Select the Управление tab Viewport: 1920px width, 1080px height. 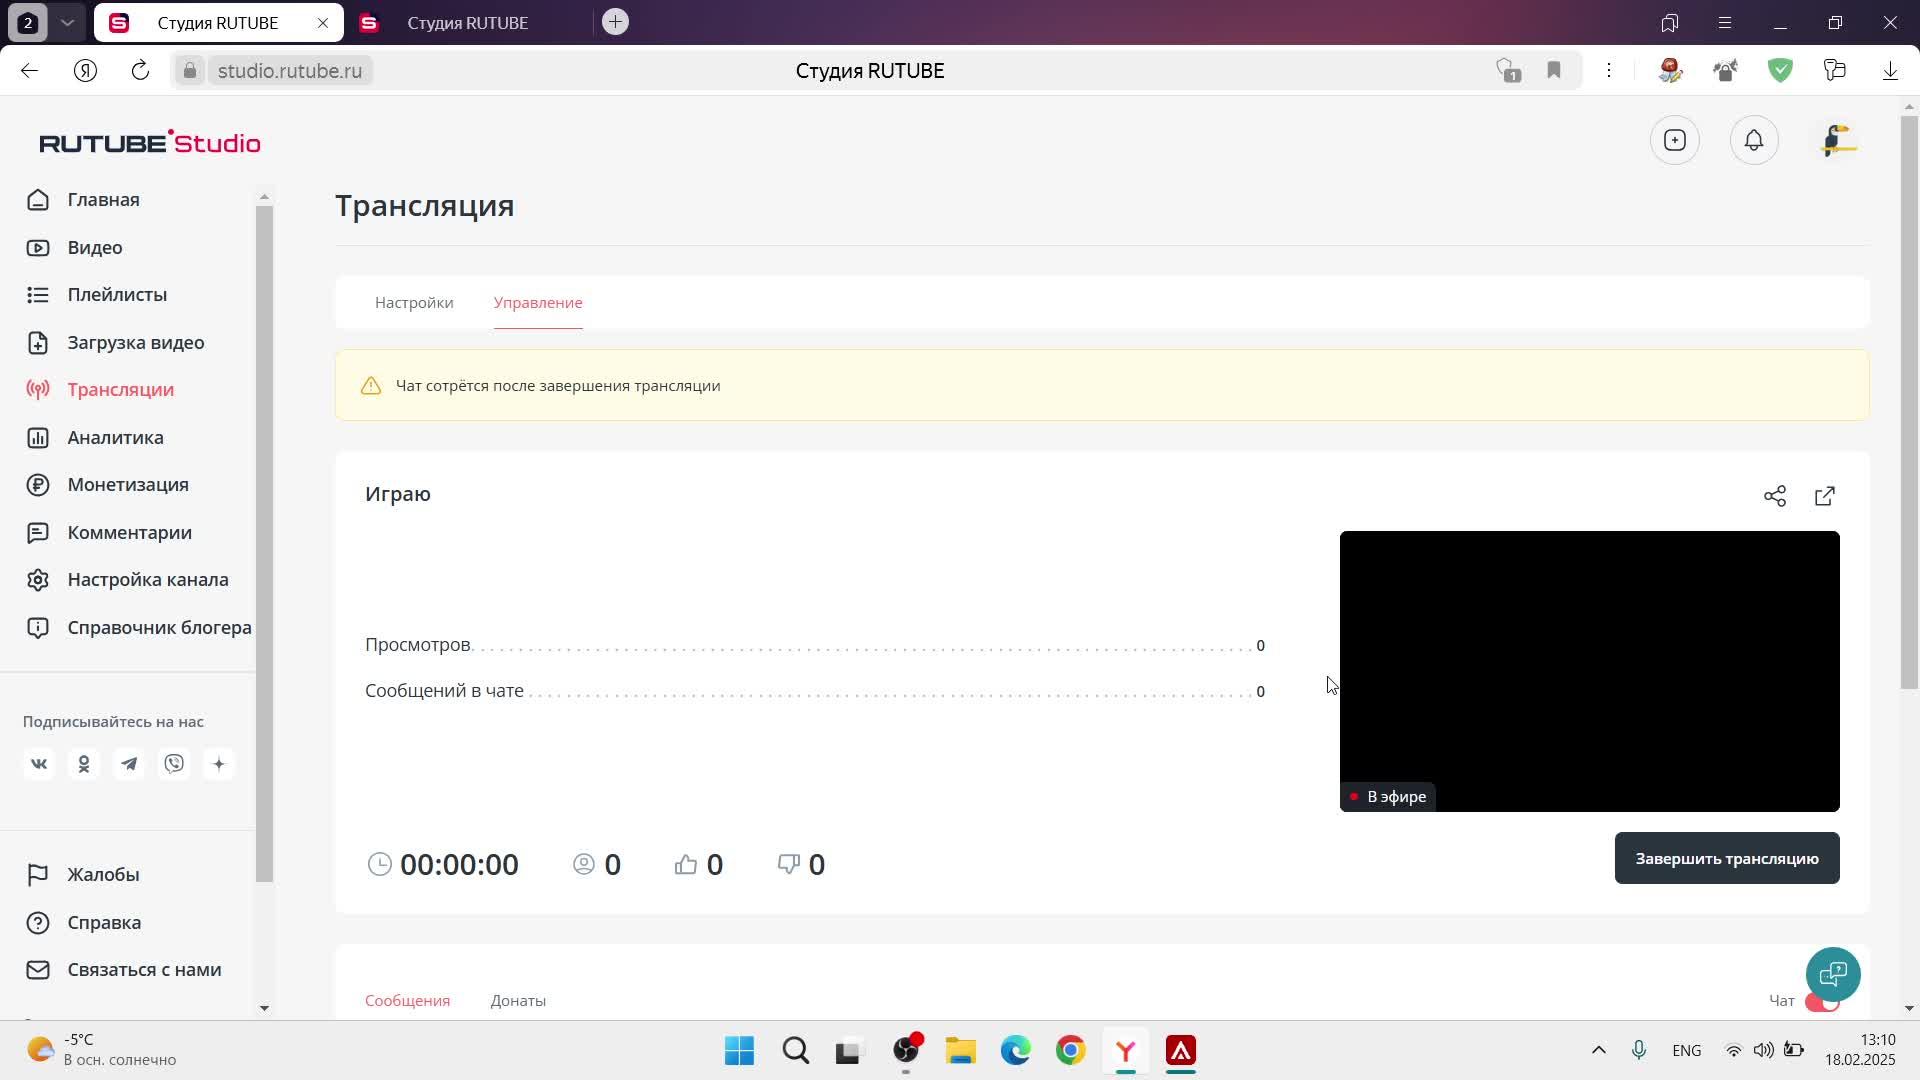(x=538, y=303)
